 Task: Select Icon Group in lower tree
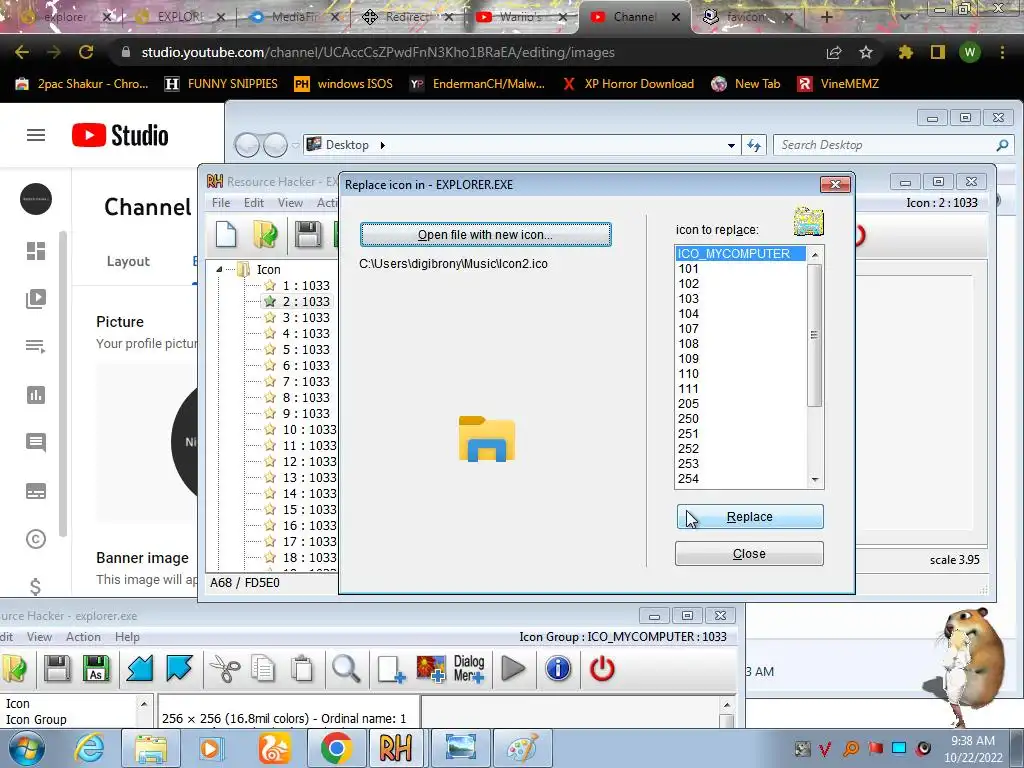coord(36,720)
